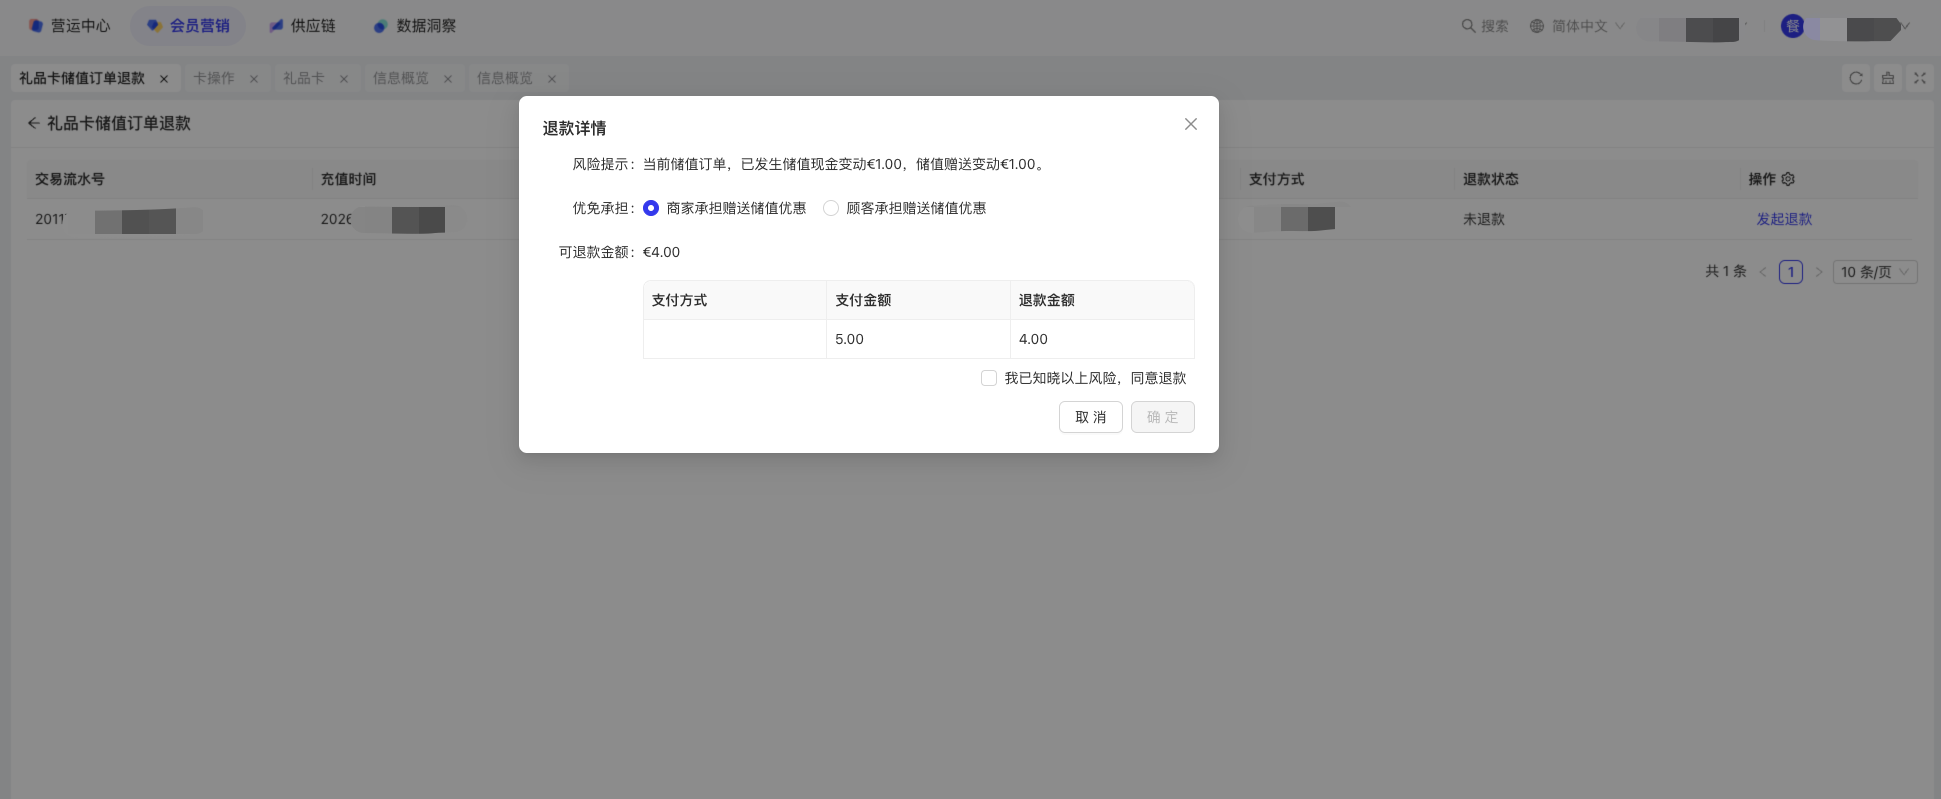Click the globe language icon
1941x799 pixels.
coord(1537,26)
